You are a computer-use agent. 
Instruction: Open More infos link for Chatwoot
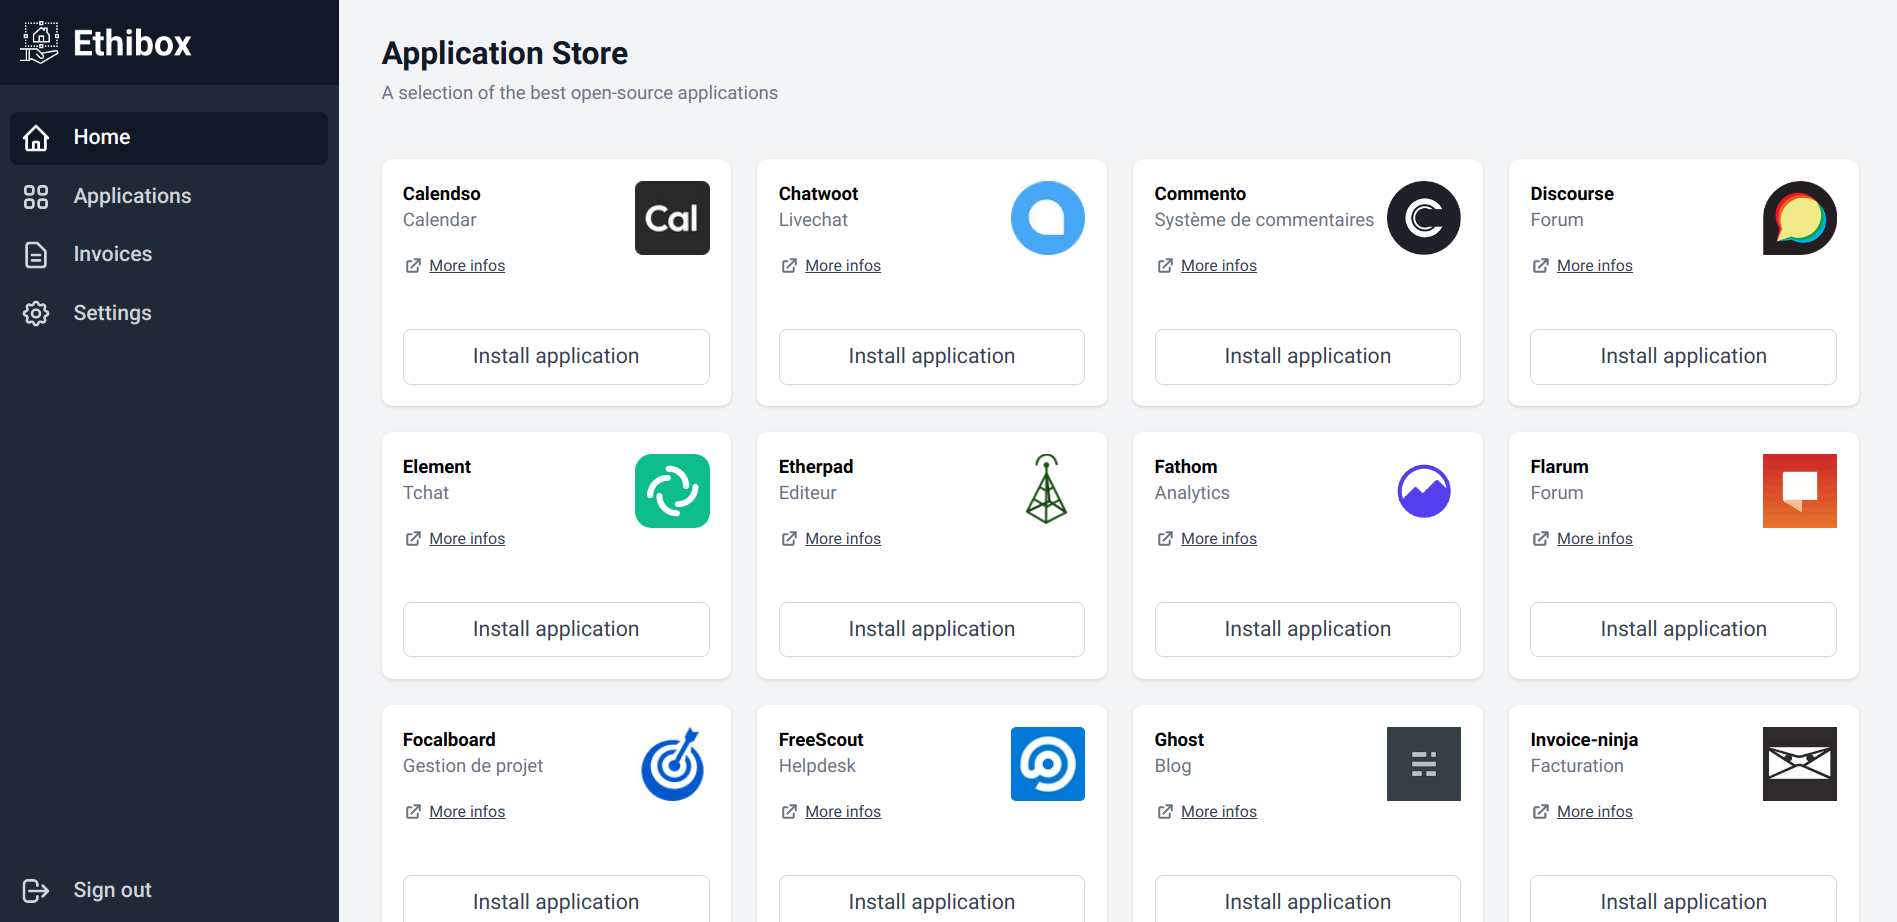(843, 266)
